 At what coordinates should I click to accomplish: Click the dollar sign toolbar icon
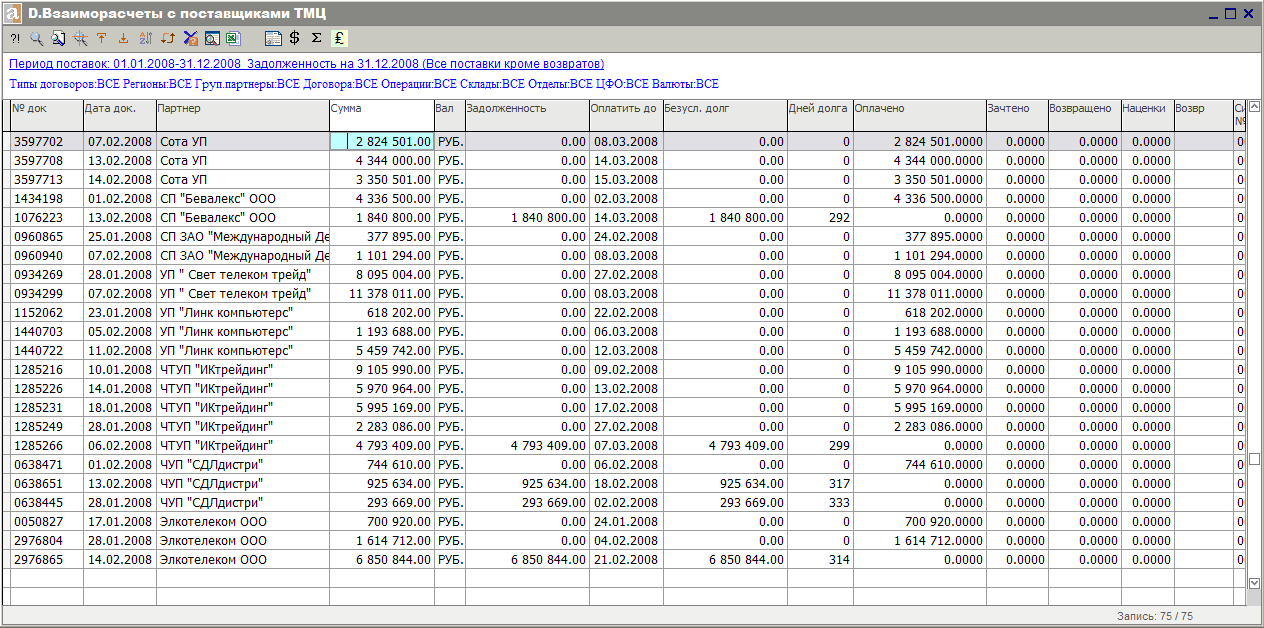click(x=294, y=38)
